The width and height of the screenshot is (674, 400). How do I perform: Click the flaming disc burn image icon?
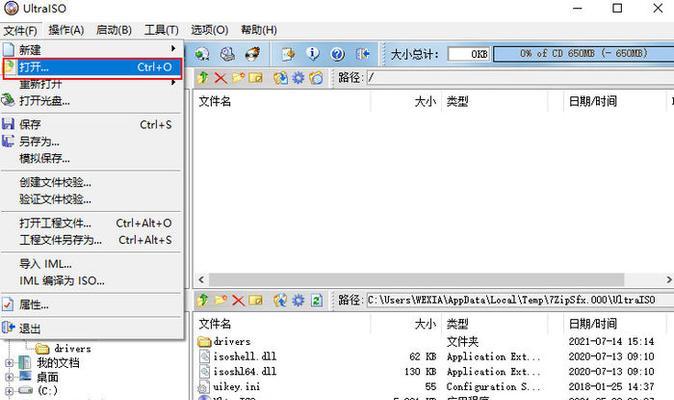[252, 54]
